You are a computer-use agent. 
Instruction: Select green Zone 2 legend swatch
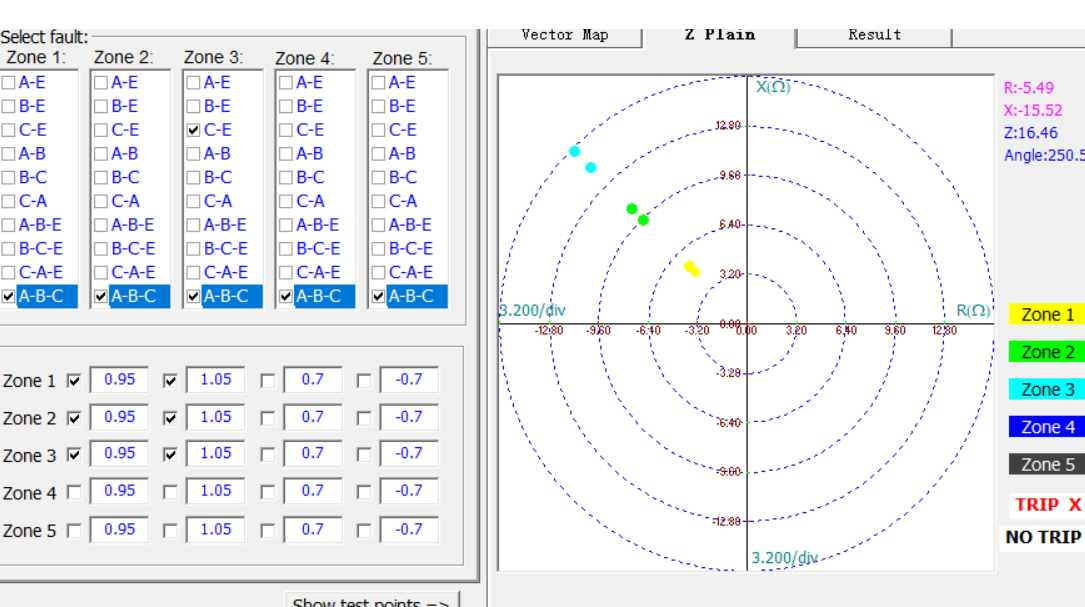pos(1046,352)
